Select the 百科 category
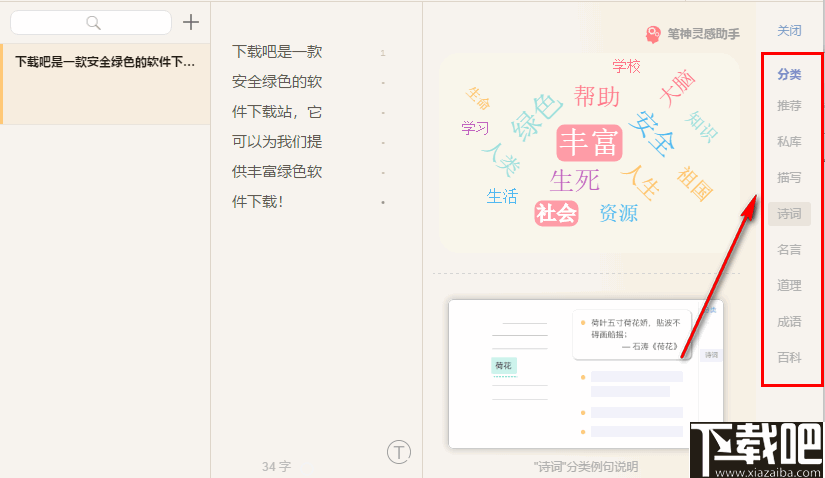Viewport: 825px width, 478px height. [x=789, y=357]
